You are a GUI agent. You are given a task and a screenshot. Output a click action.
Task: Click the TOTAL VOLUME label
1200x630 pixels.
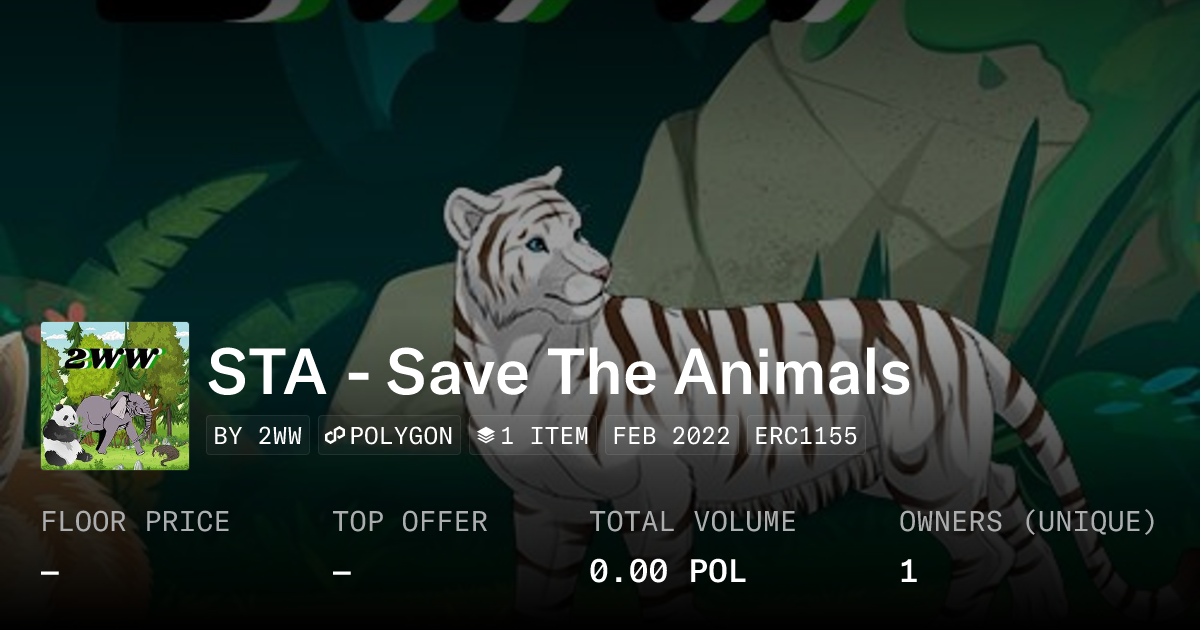click(x=692, y=521)
